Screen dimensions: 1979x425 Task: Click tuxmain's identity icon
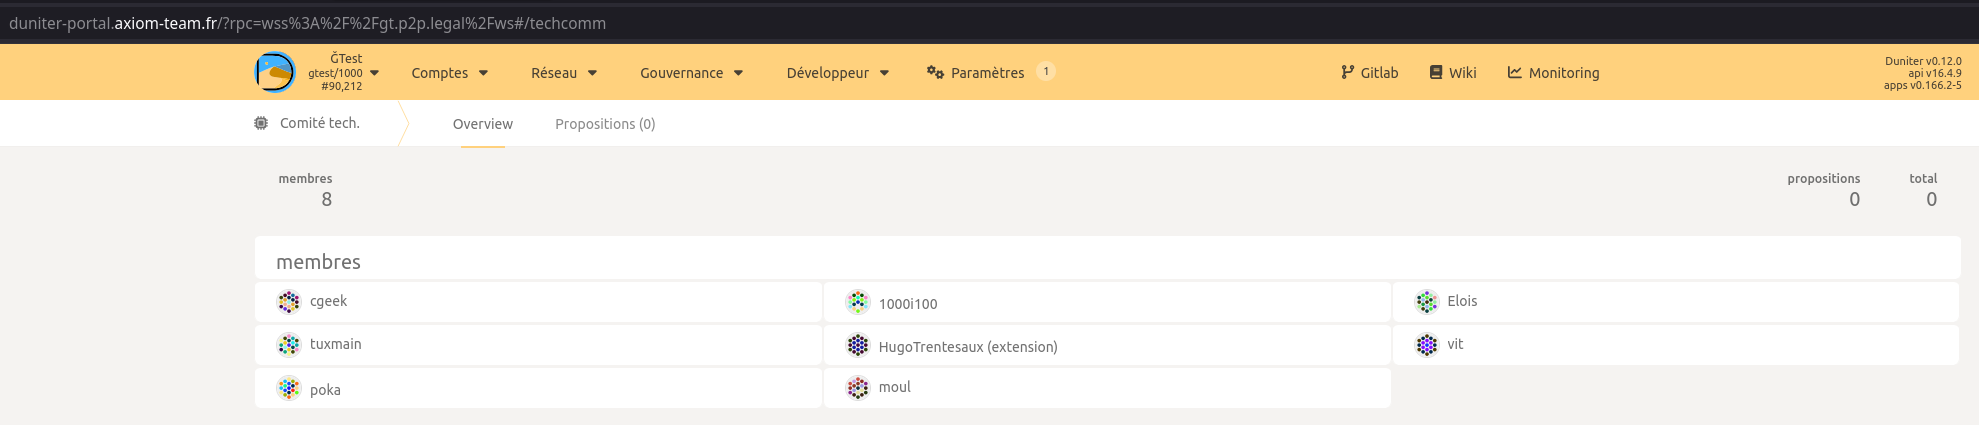coord(289,345)
